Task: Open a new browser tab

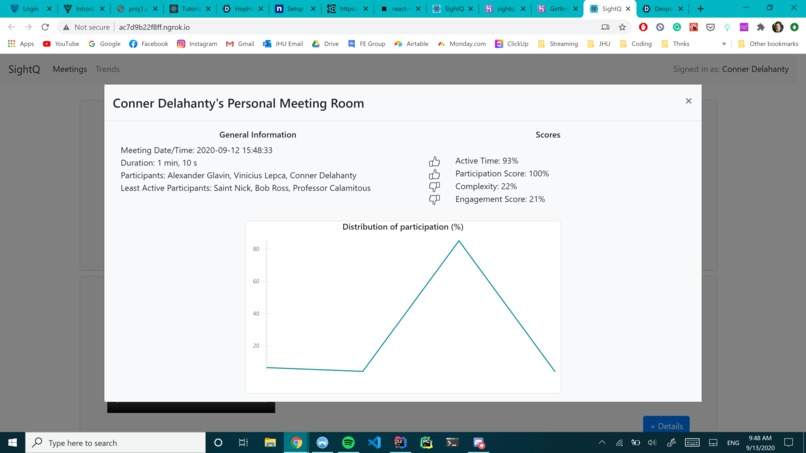Action: (700, 9)
